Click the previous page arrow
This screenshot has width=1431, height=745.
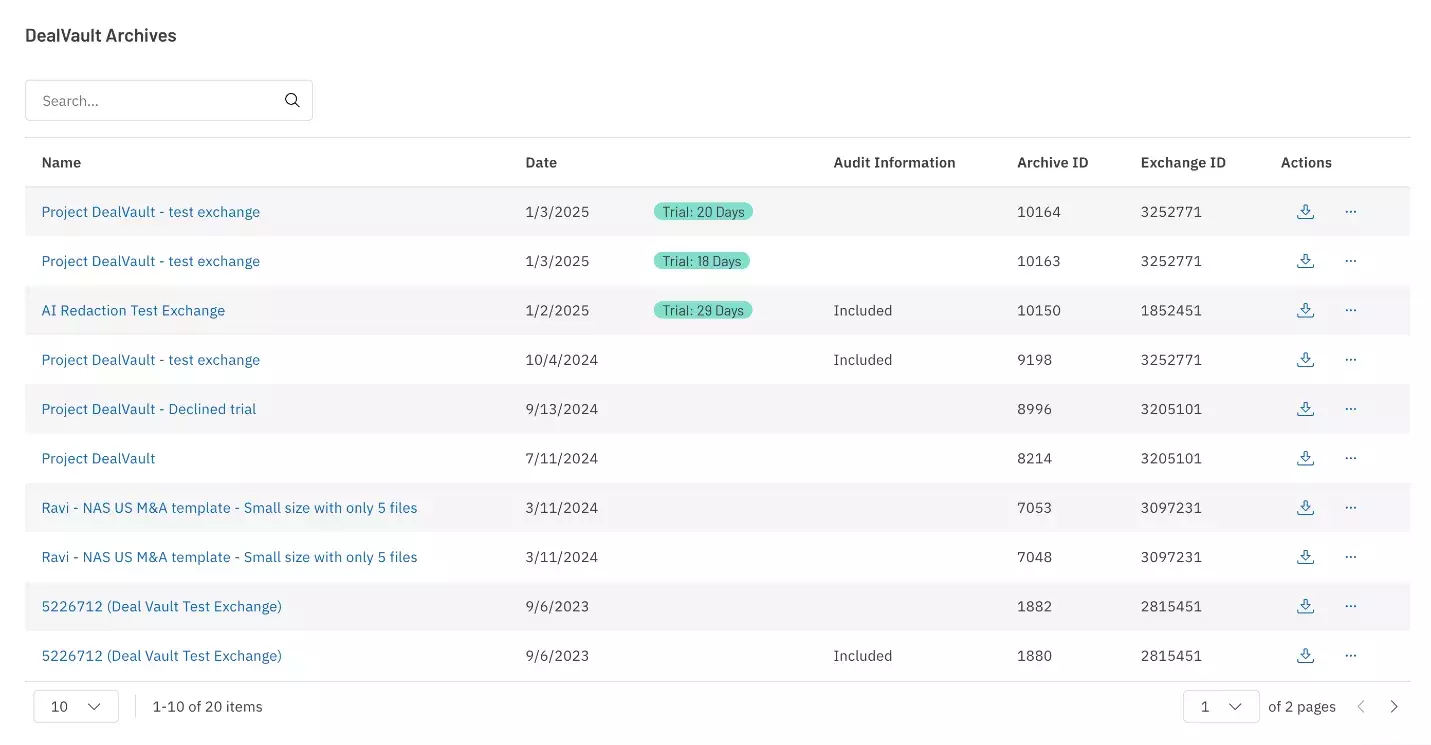pyautogui.click(x=1361, y=706)
